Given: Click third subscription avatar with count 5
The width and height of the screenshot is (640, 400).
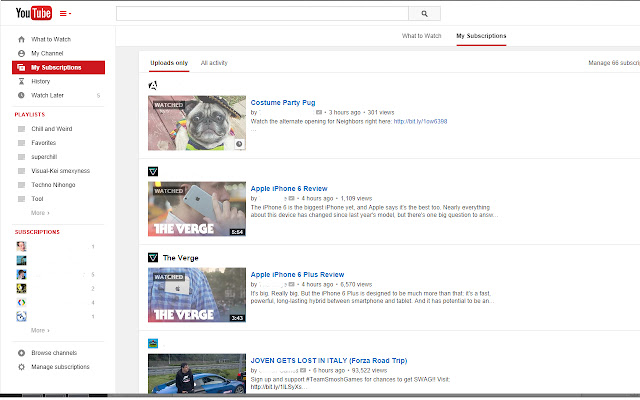Looking at the screenshot, I should (22, 274).
